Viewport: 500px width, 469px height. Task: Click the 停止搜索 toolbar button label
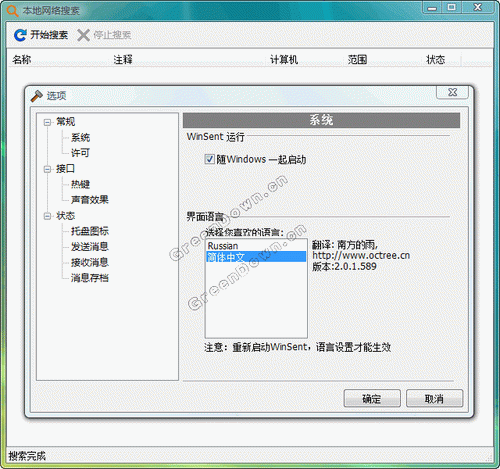112,35
